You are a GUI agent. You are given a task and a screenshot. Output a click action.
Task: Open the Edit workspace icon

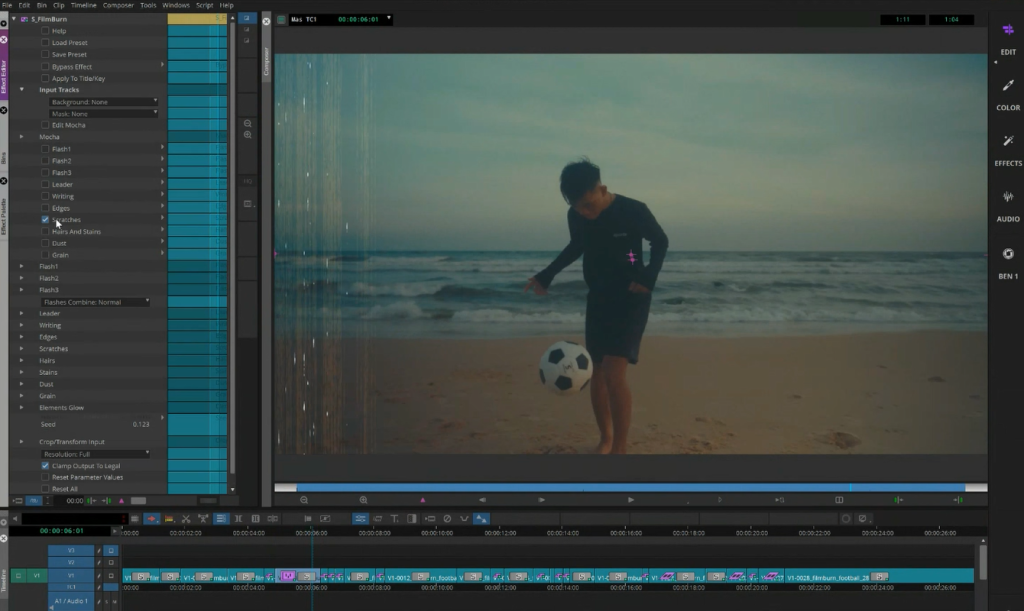pyautogui.click(x=1007, y=30)
